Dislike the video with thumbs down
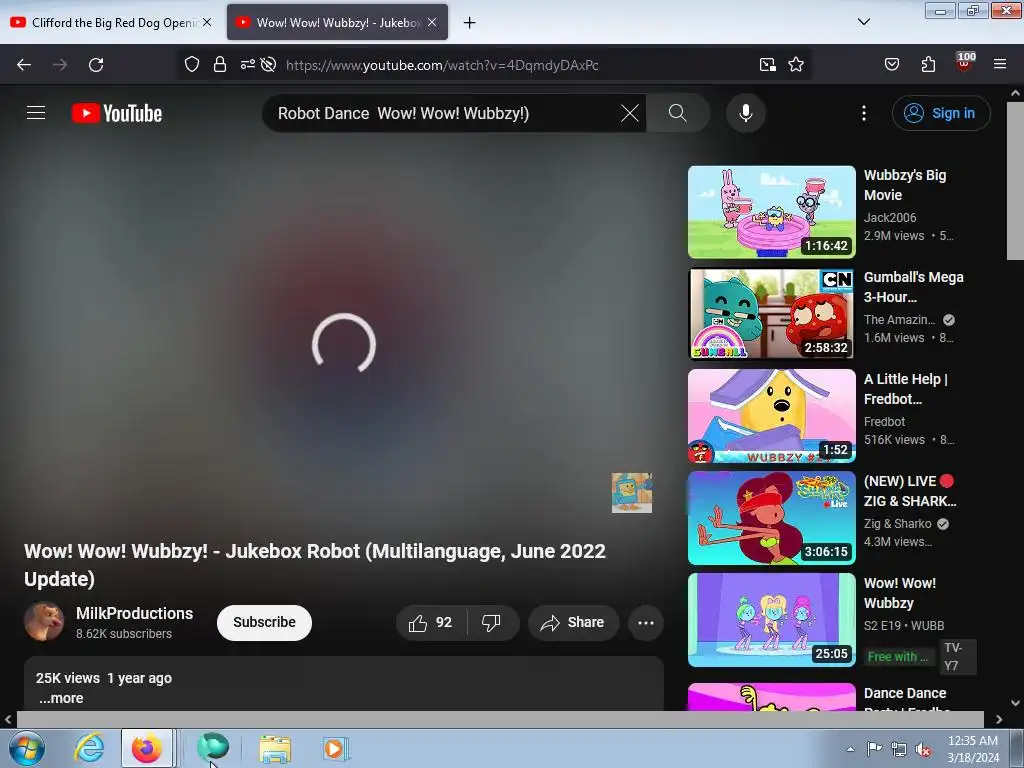This screenshot has height=768, width=1024. tap(492, 622)
